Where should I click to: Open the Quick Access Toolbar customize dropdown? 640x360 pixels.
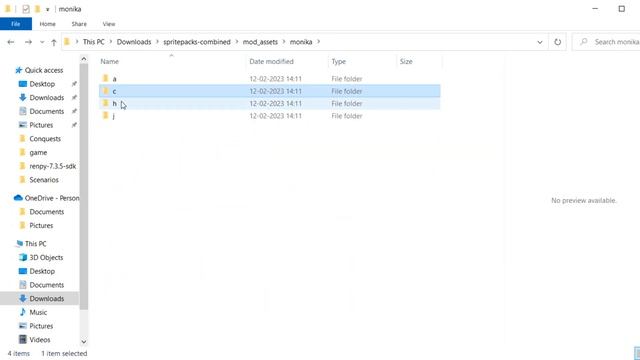(47, 9)
